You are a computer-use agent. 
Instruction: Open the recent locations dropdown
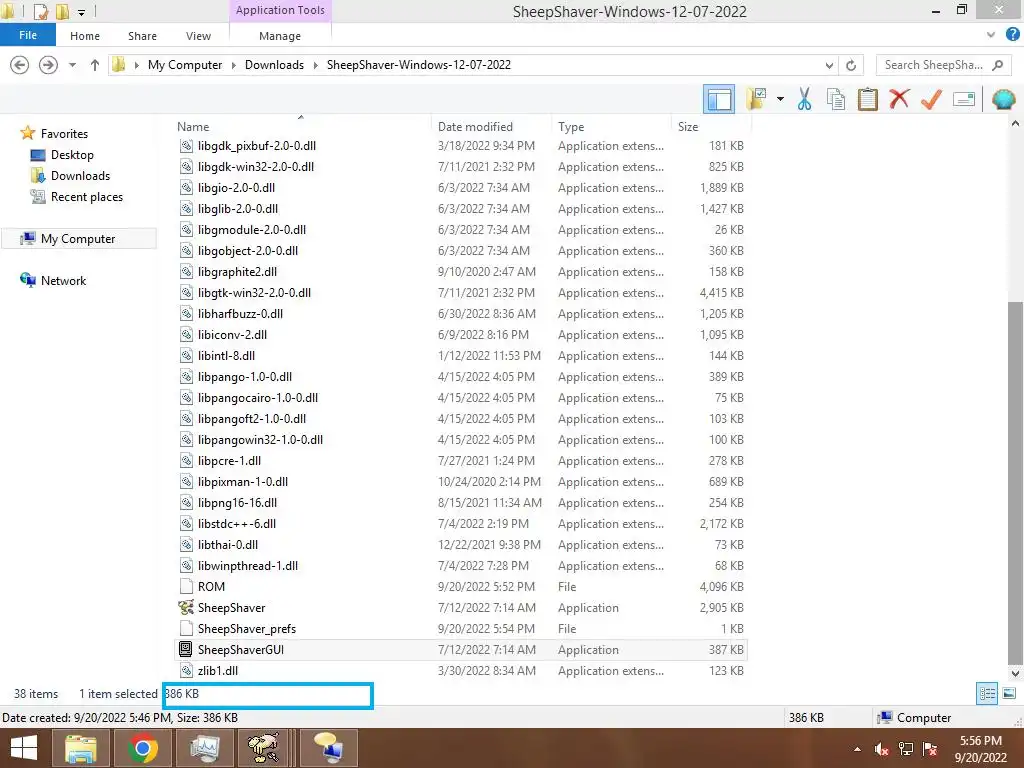[x=72, y=65]
